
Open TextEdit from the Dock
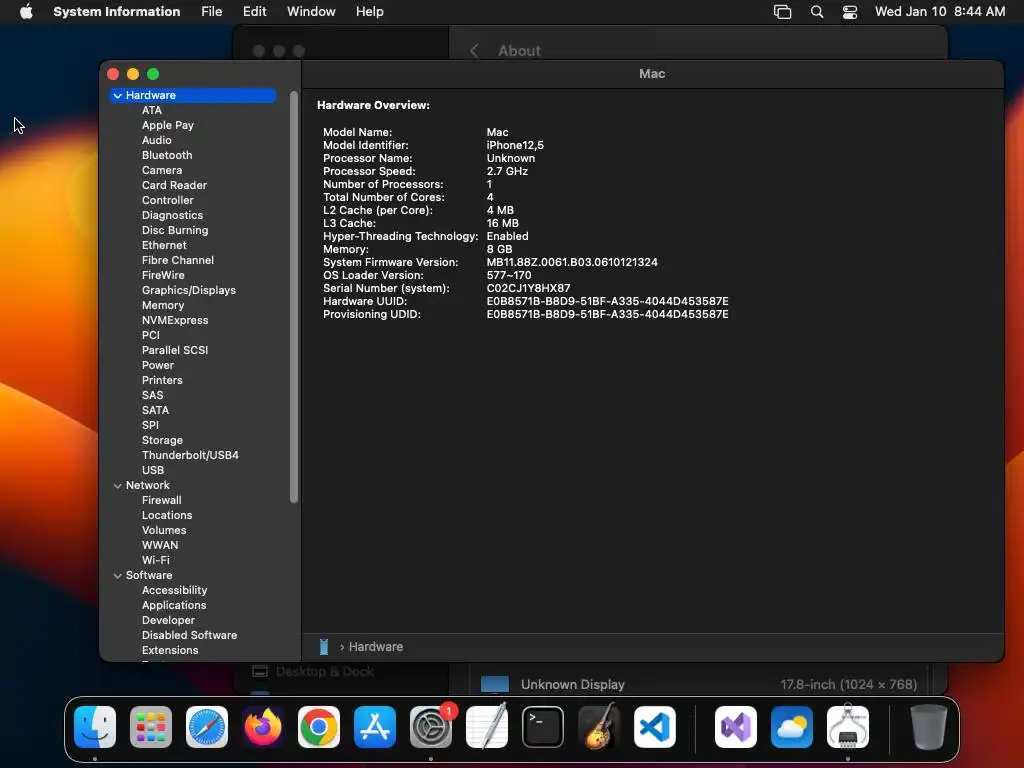coord(487,727)
